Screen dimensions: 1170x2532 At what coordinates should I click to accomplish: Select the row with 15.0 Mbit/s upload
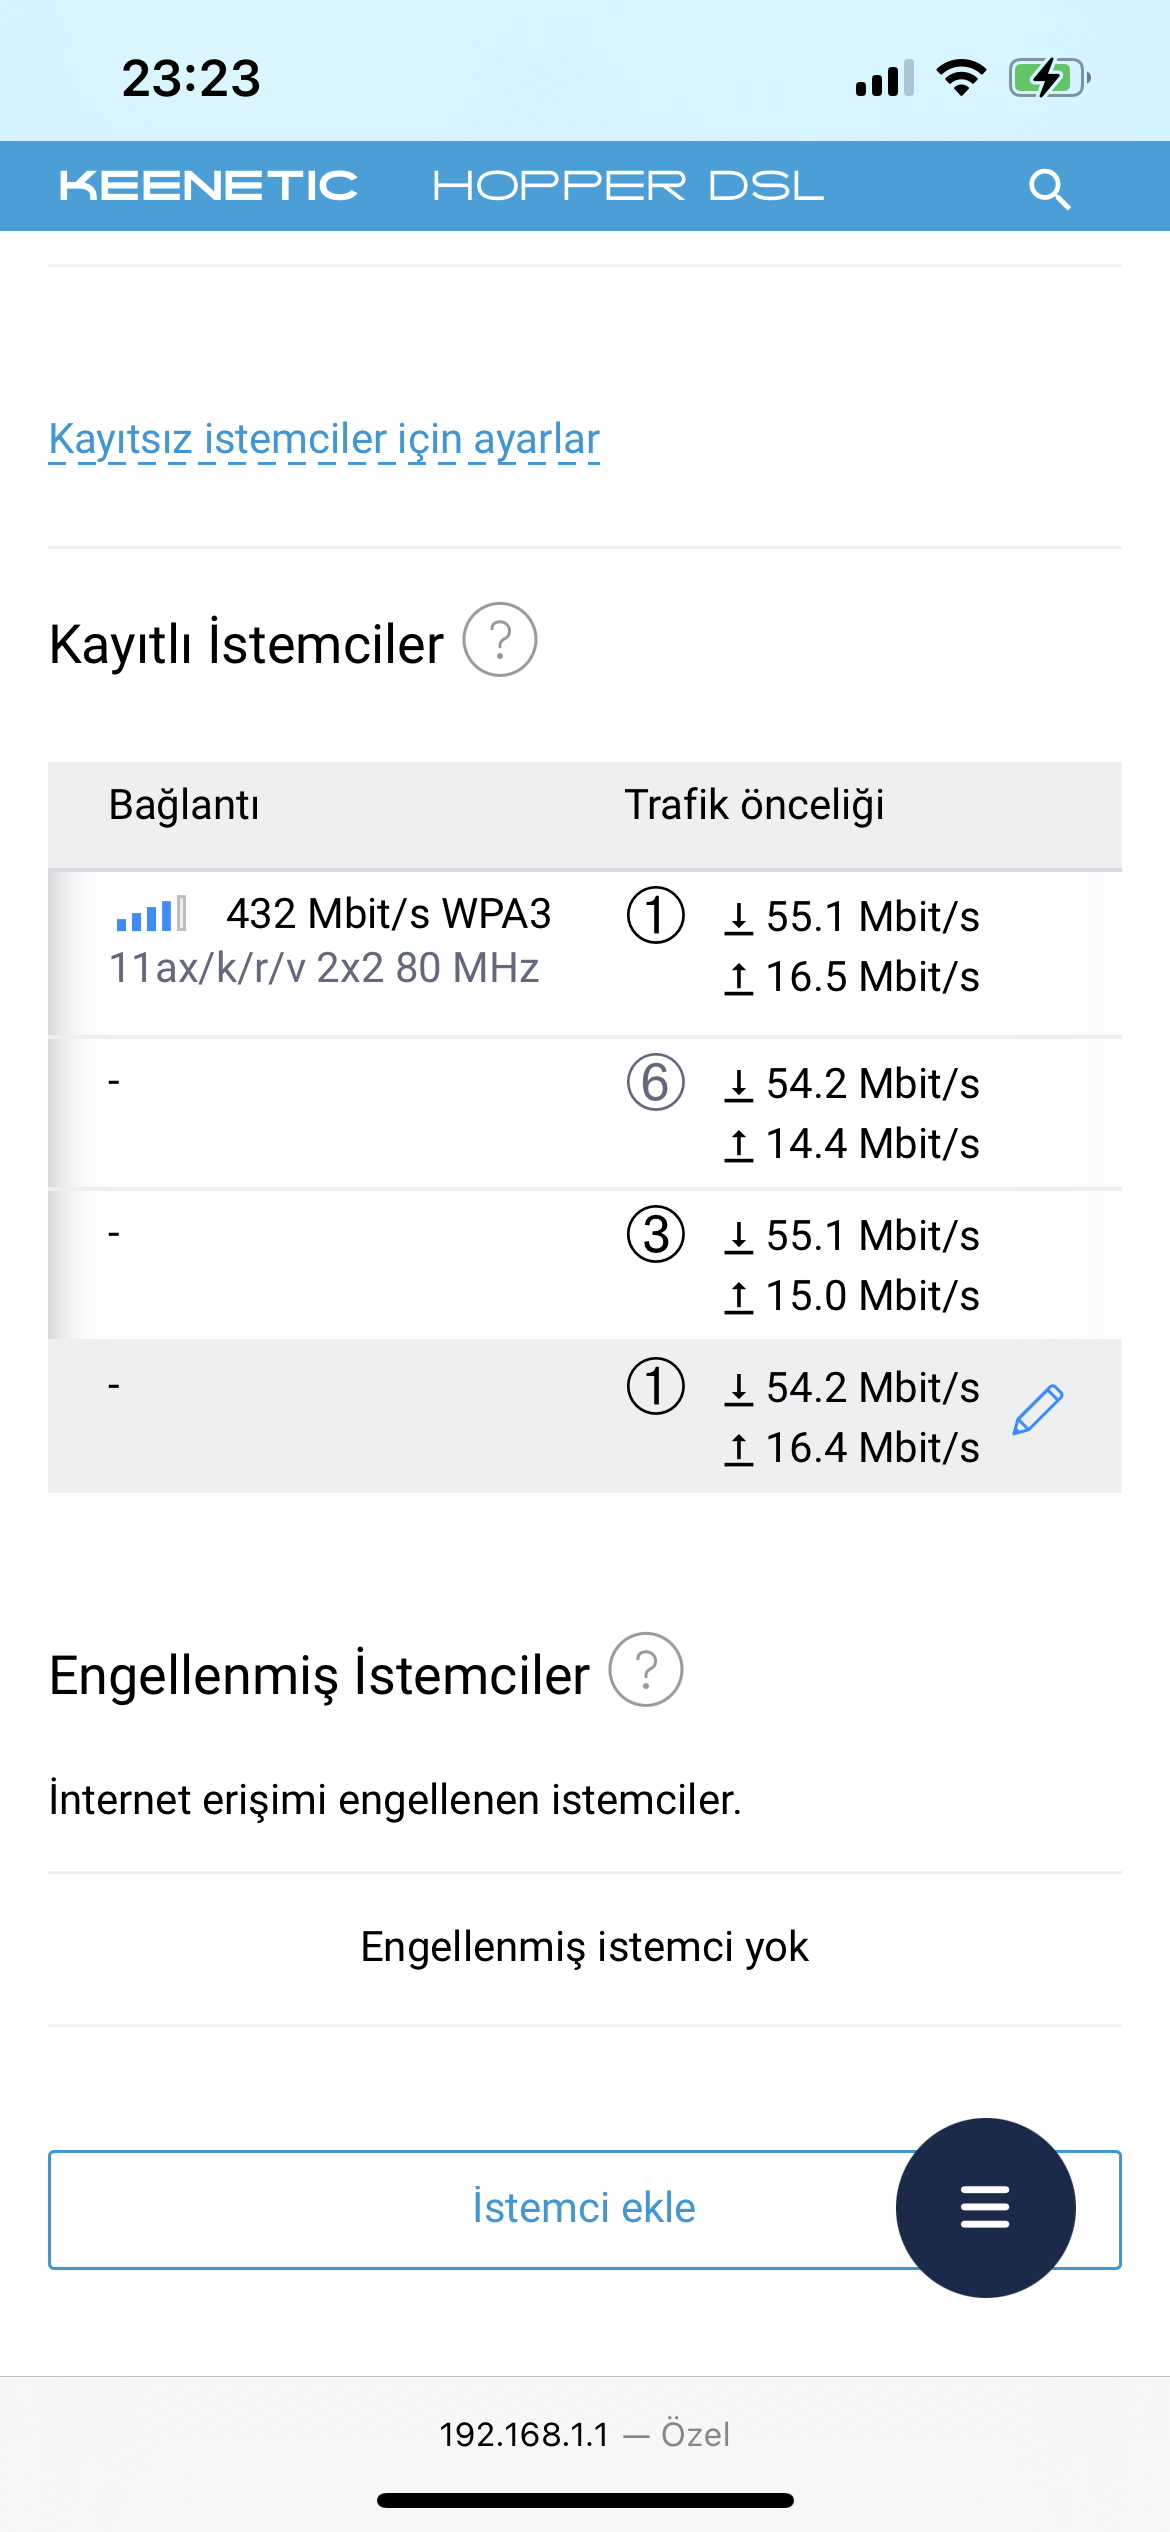585,1265
